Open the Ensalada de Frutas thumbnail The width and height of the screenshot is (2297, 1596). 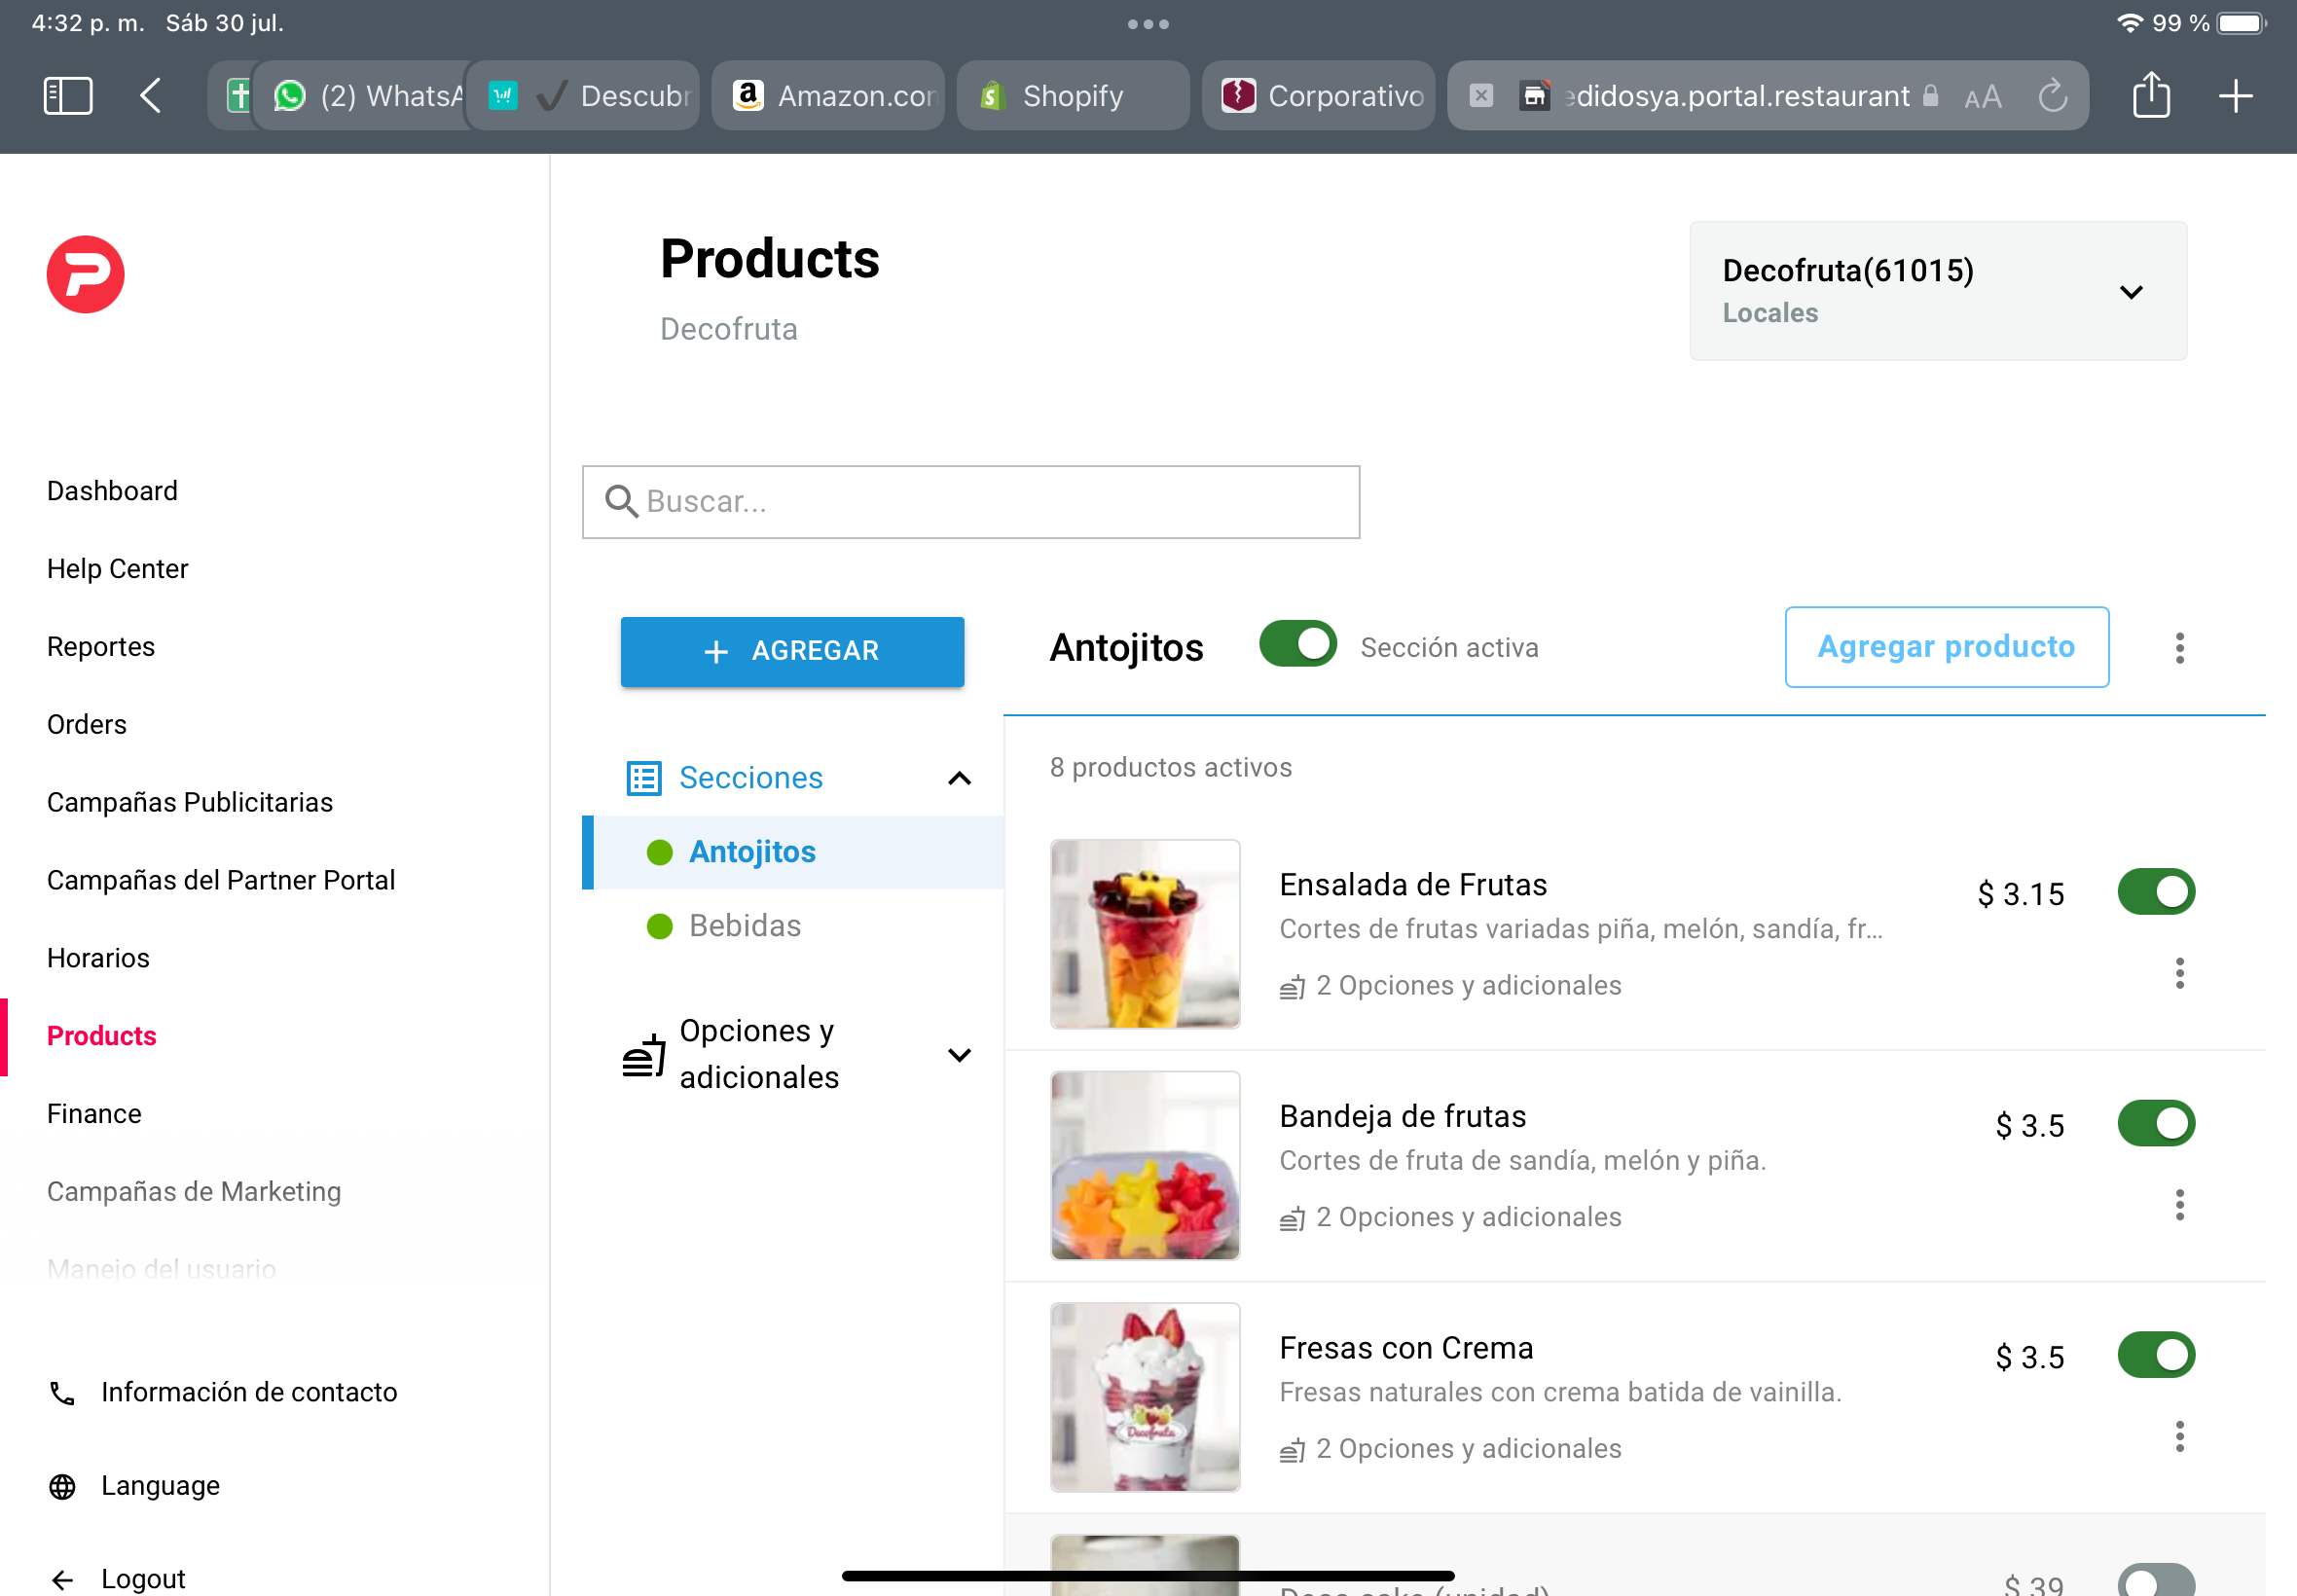(1144, 934)
